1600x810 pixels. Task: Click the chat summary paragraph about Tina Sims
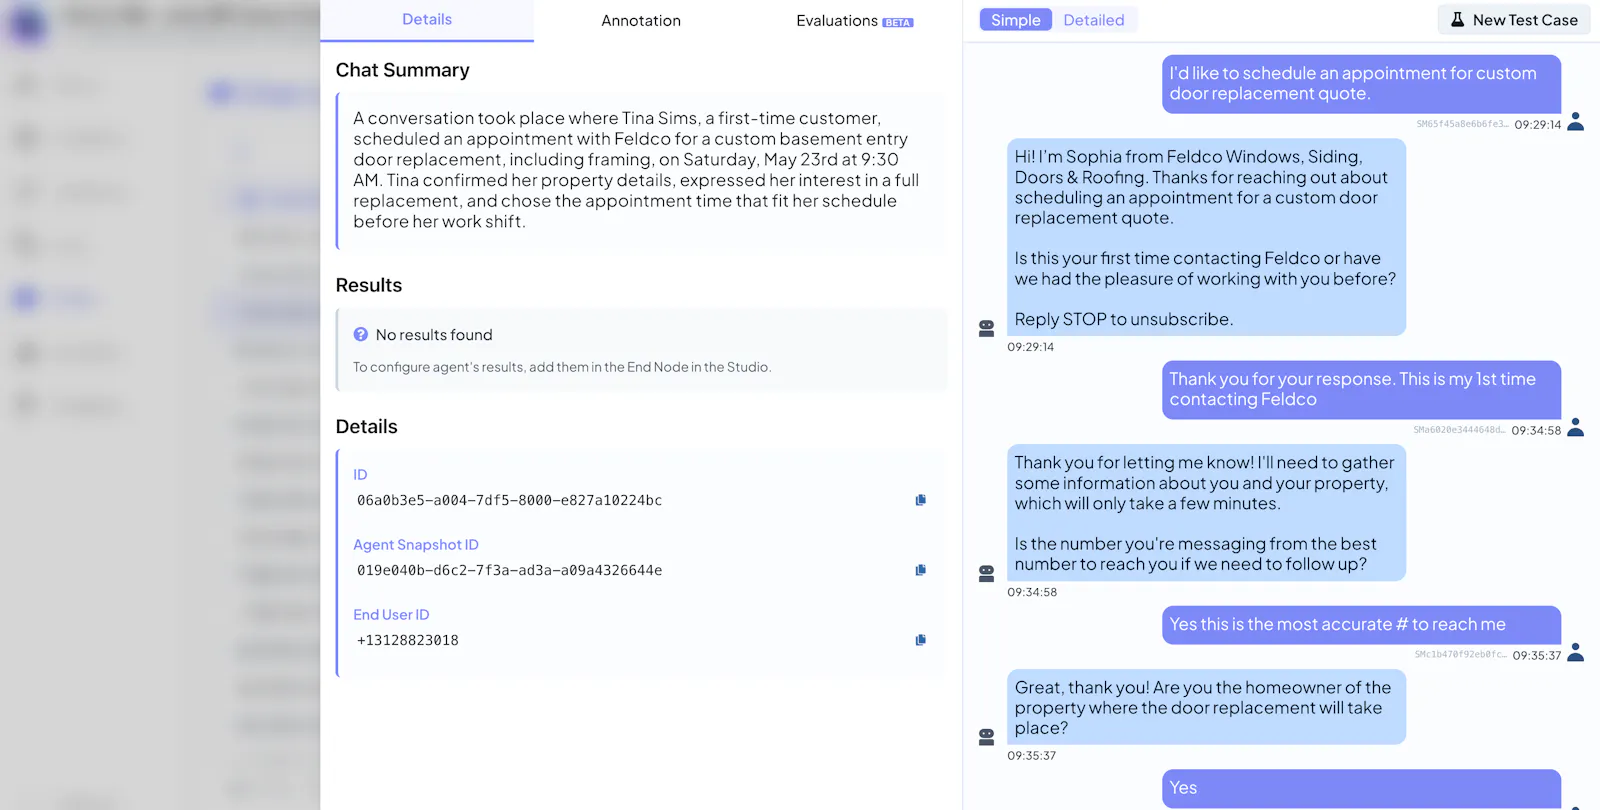[637, 170]
